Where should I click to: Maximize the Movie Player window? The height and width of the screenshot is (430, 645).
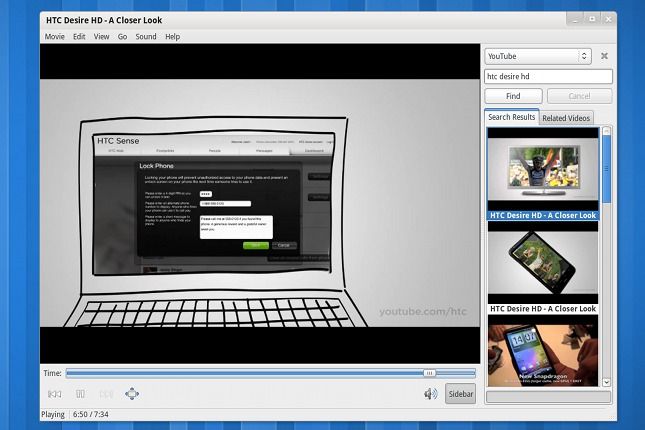(592, 19)
